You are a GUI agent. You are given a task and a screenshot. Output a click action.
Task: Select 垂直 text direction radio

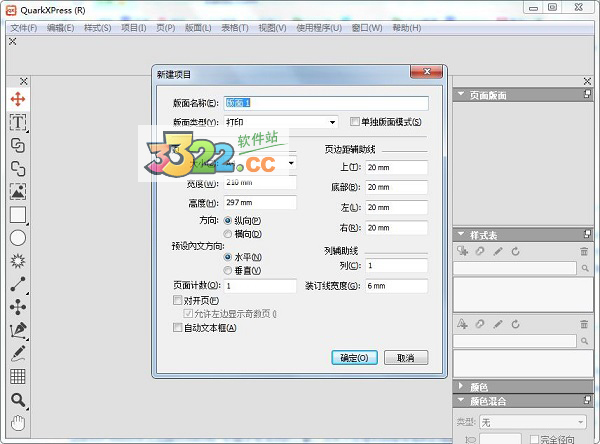(228, 270)
